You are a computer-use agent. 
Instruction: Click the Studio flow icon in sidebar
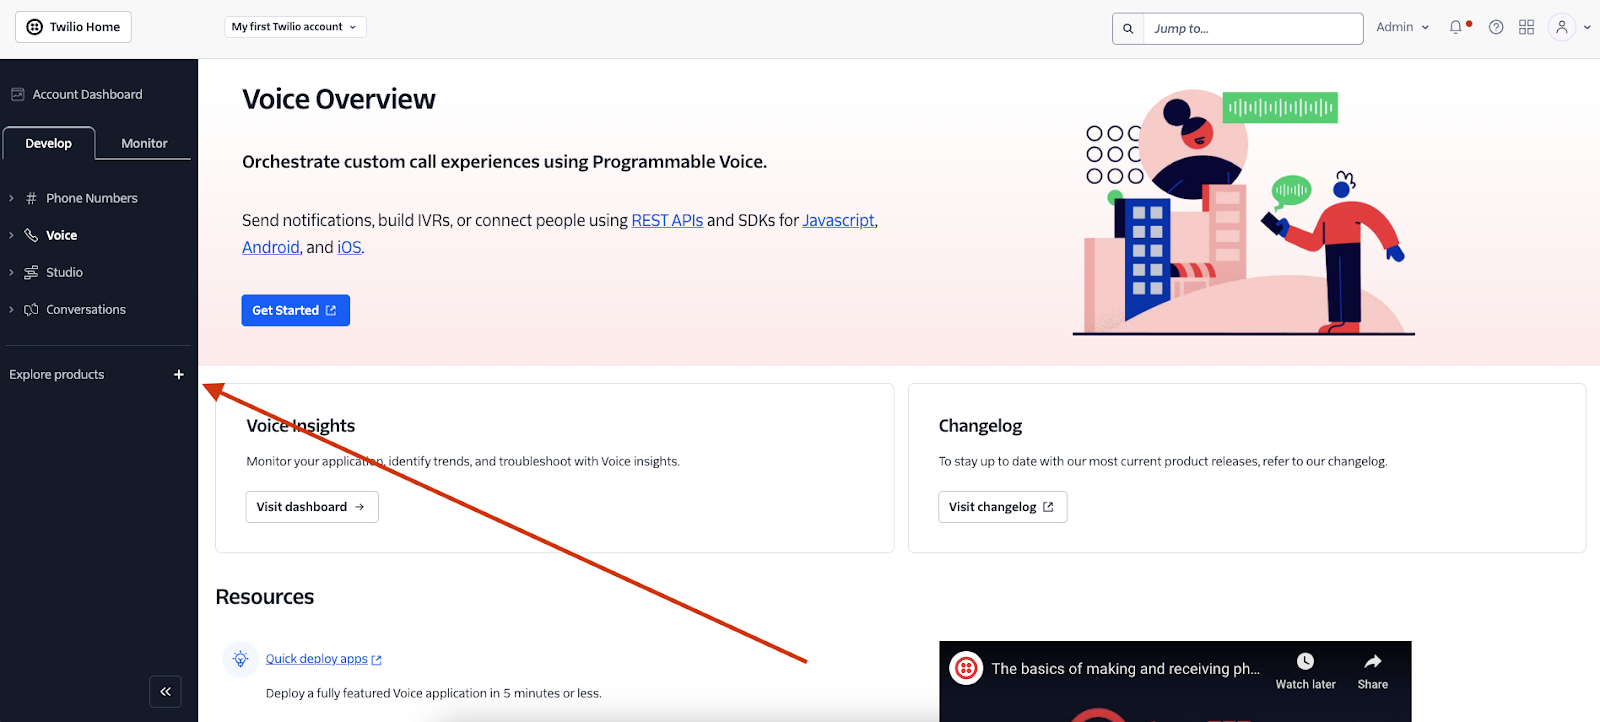click(x=32, y=271)
